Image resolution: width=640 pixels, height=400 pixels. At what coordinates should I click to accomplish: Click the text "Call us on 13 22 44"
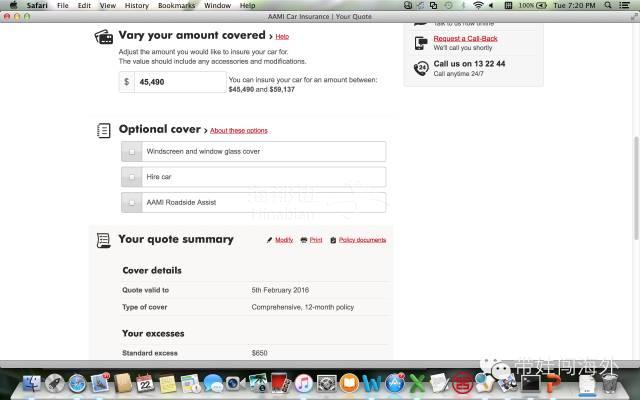click(x=469, y=64)
